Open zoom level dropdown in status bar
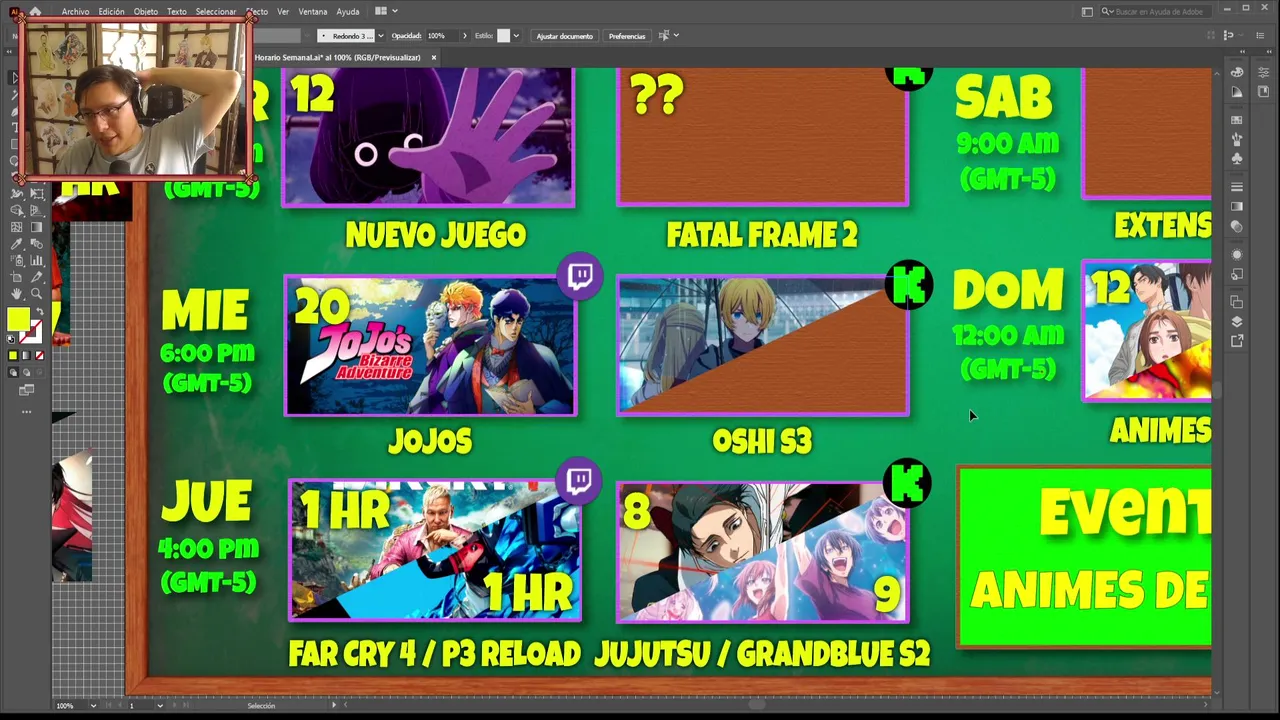This screenshot has height=720, width=1280. (94, 706)
